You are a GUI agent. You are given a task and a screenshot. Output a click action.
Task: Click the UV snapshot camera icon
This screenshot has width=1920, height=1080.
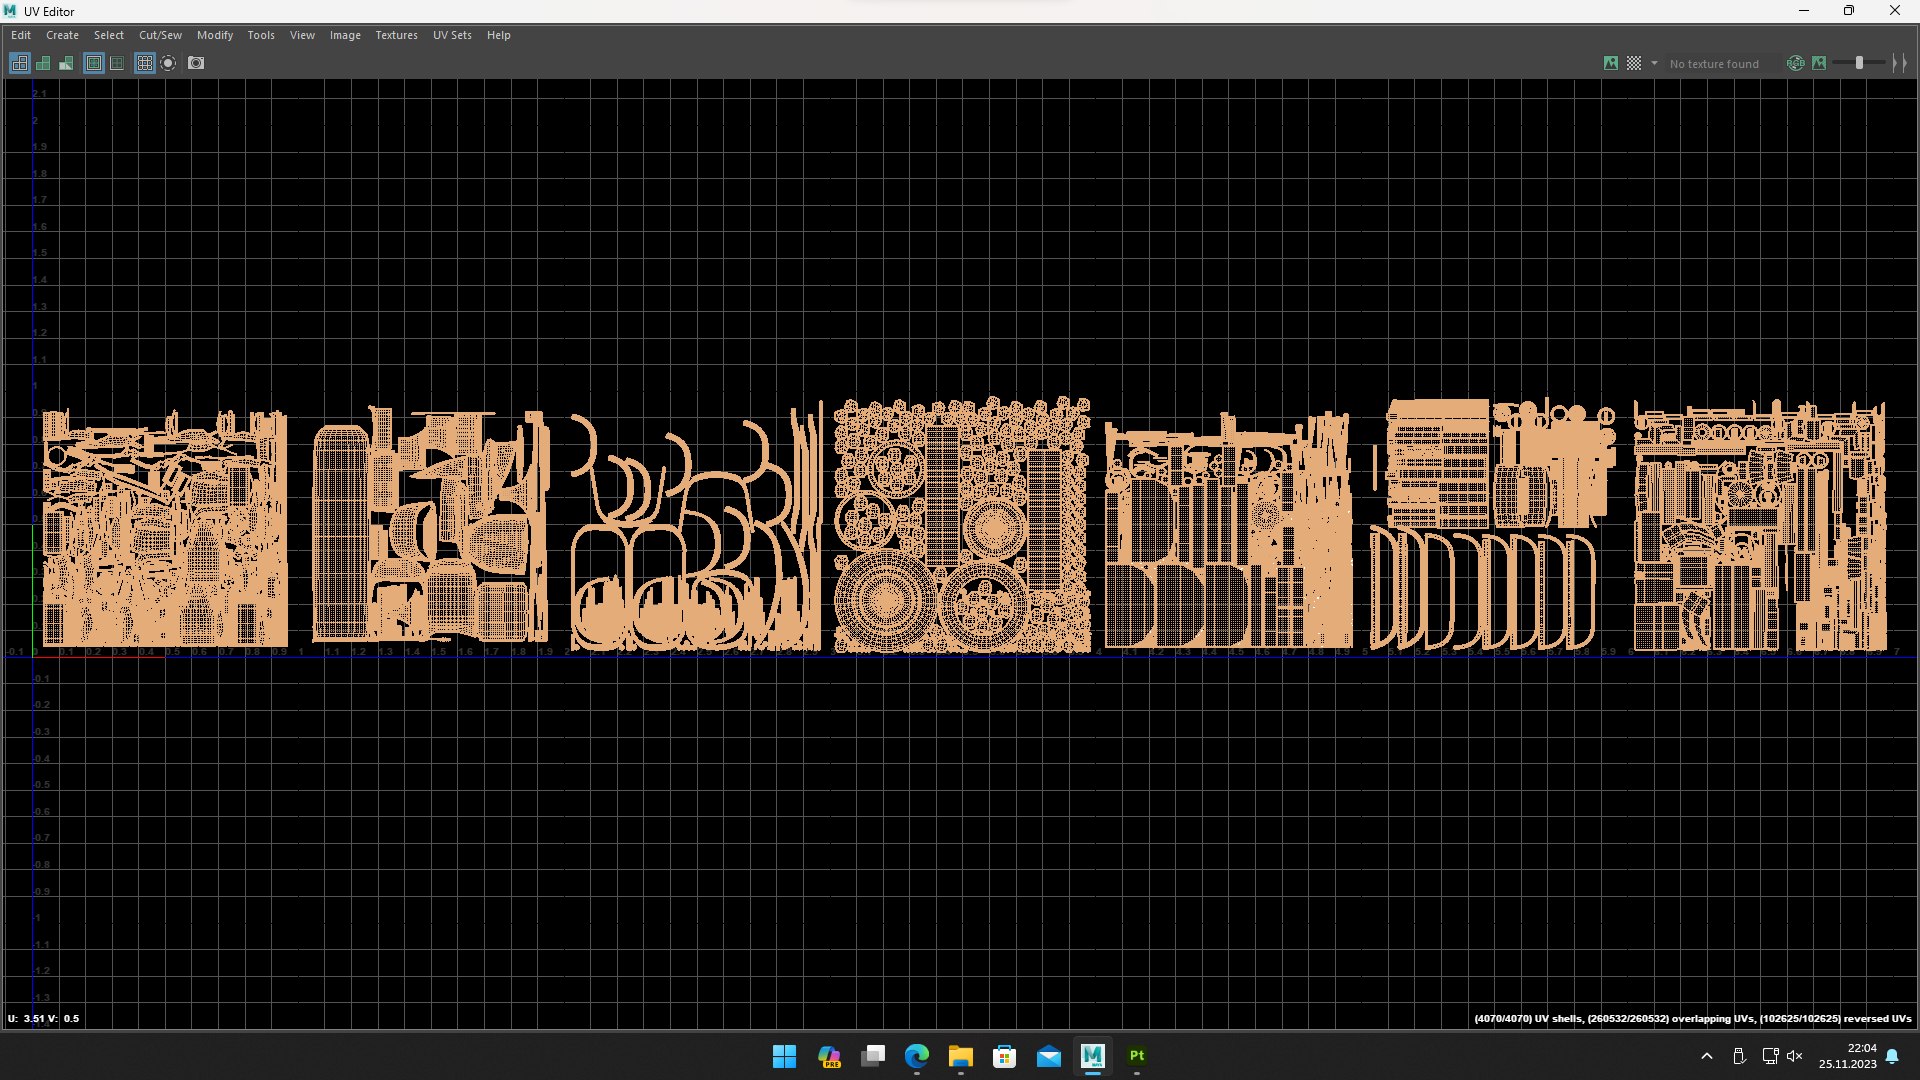tap(196, 63)
